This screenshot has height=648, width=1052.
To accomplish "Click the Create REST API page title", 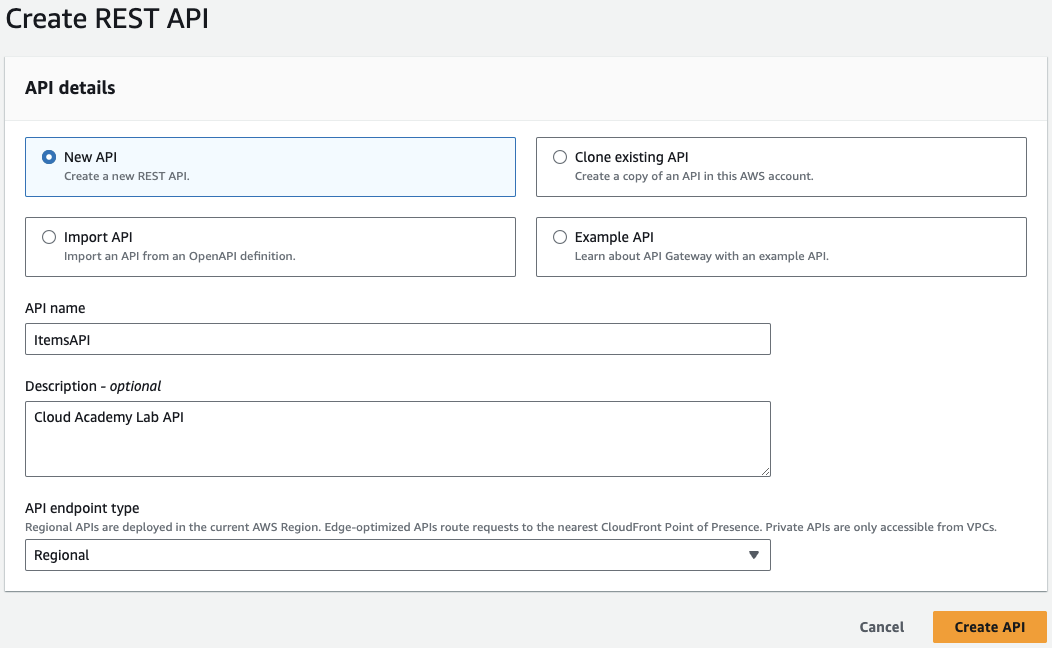I will coord(106,18).
